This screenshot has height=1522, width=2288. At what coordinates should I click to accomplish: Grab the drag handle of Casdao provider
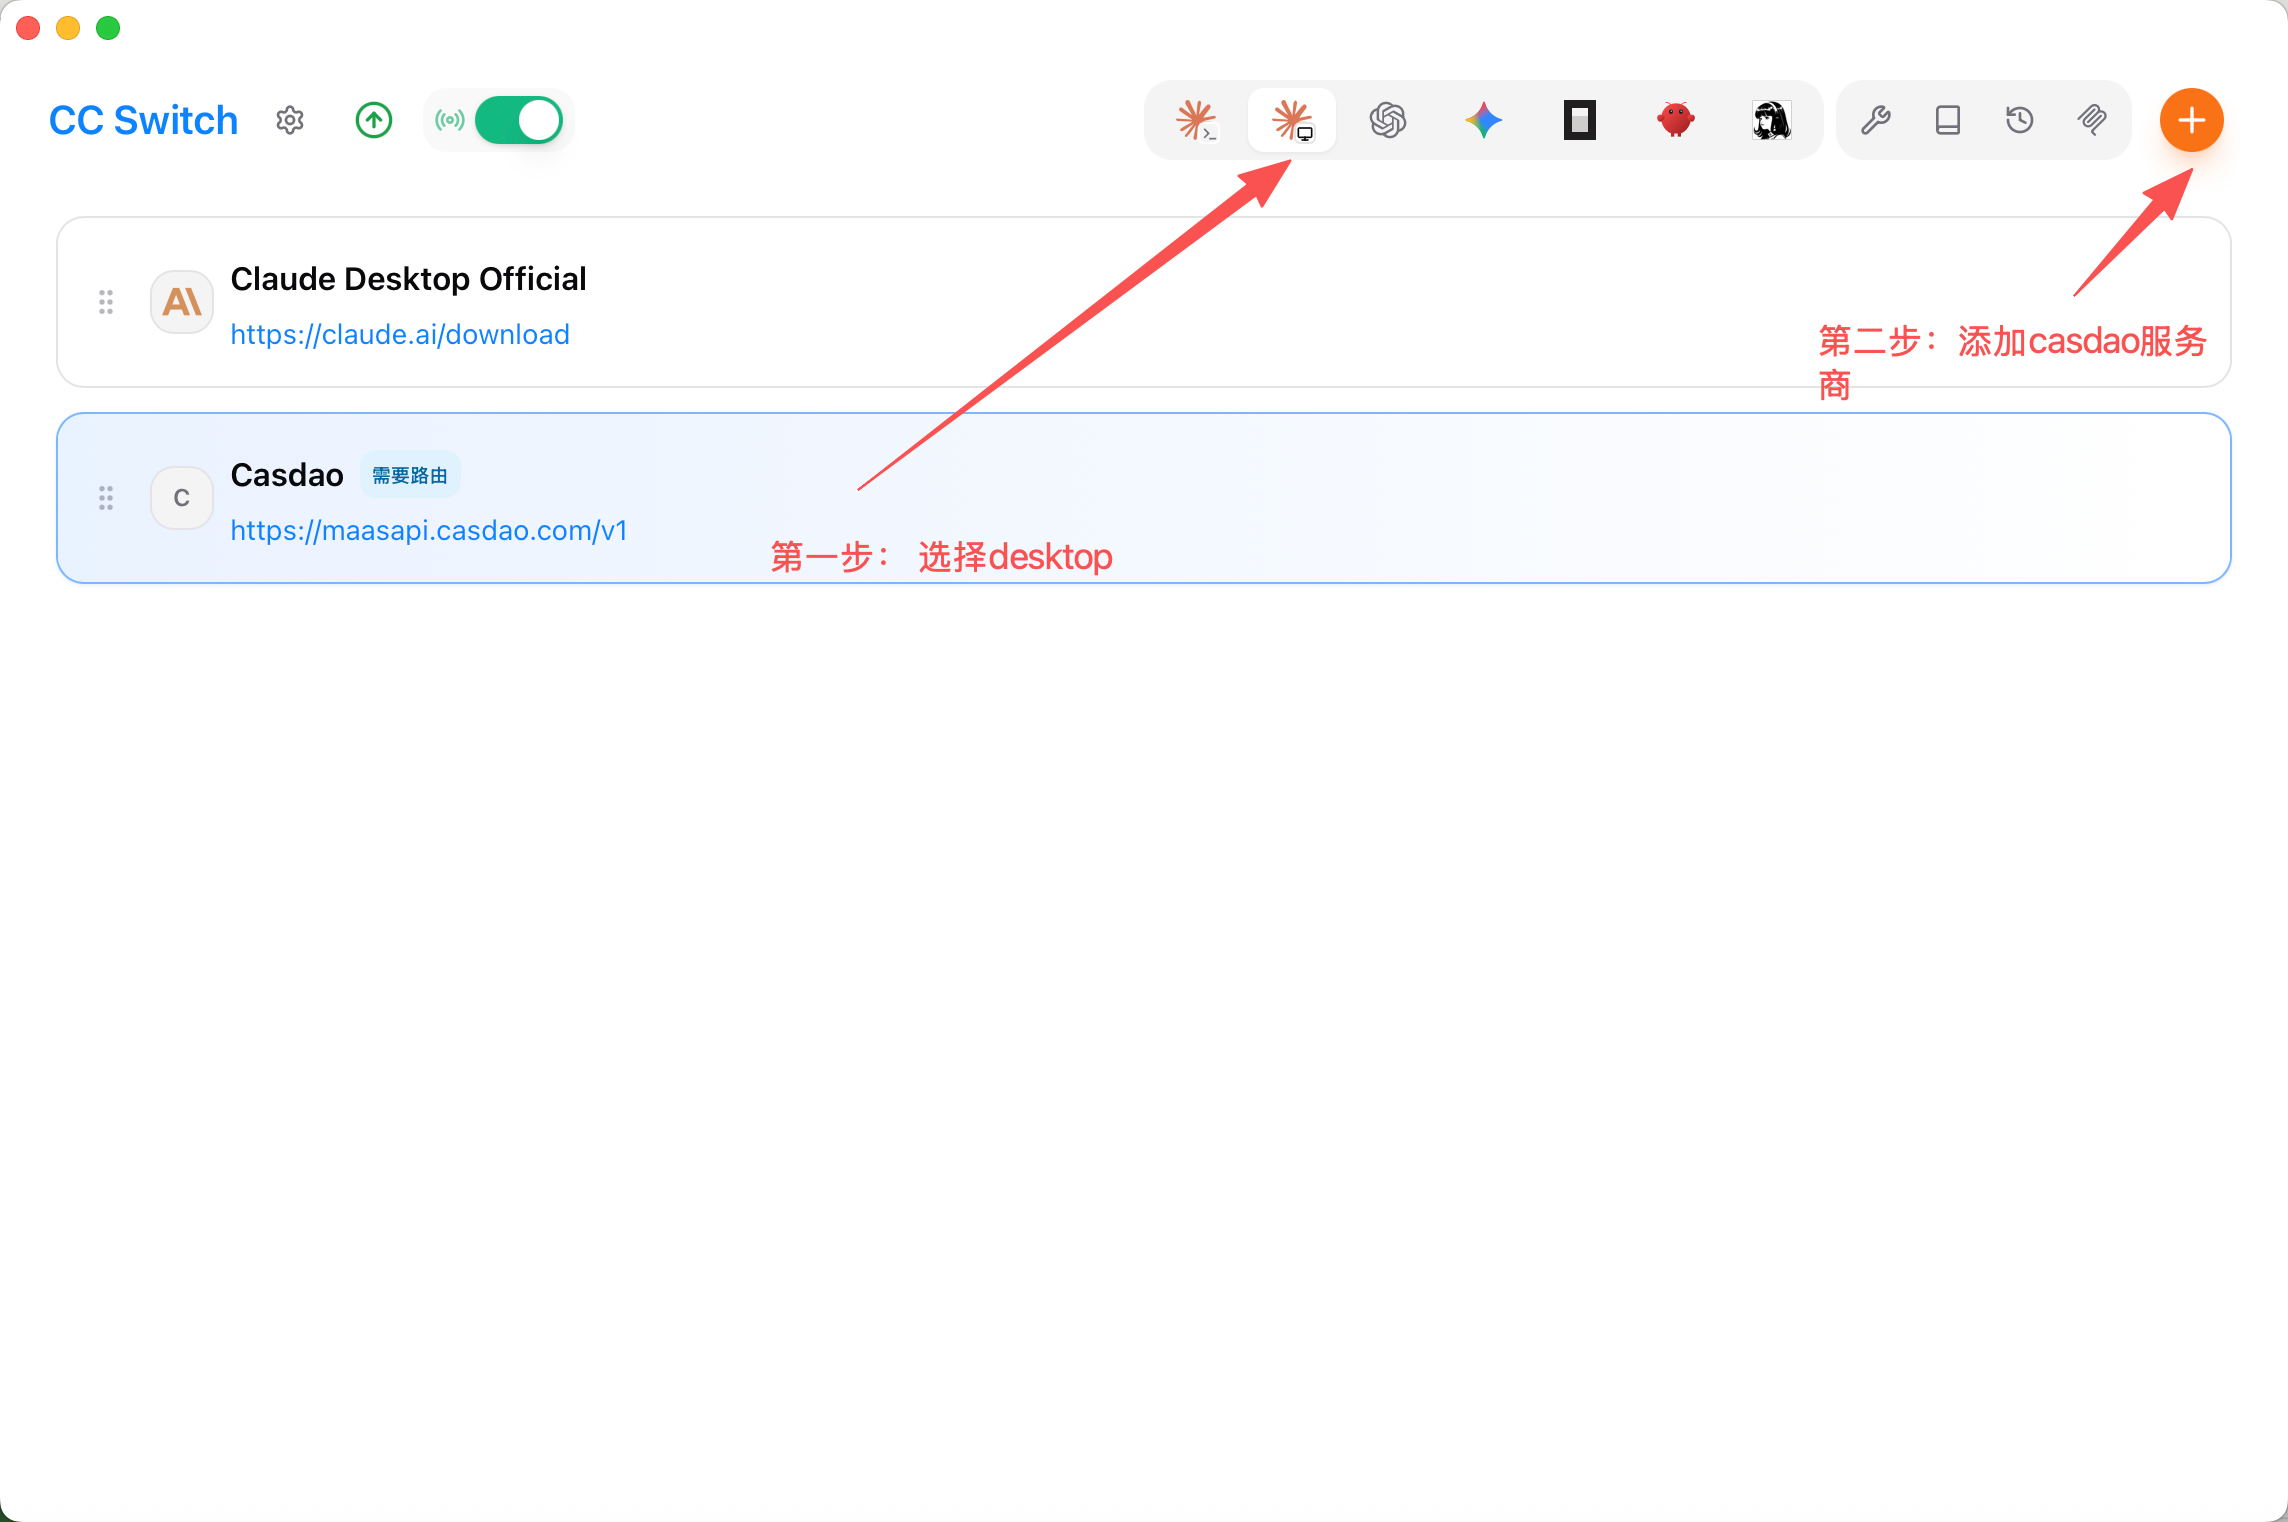(106, 498)
